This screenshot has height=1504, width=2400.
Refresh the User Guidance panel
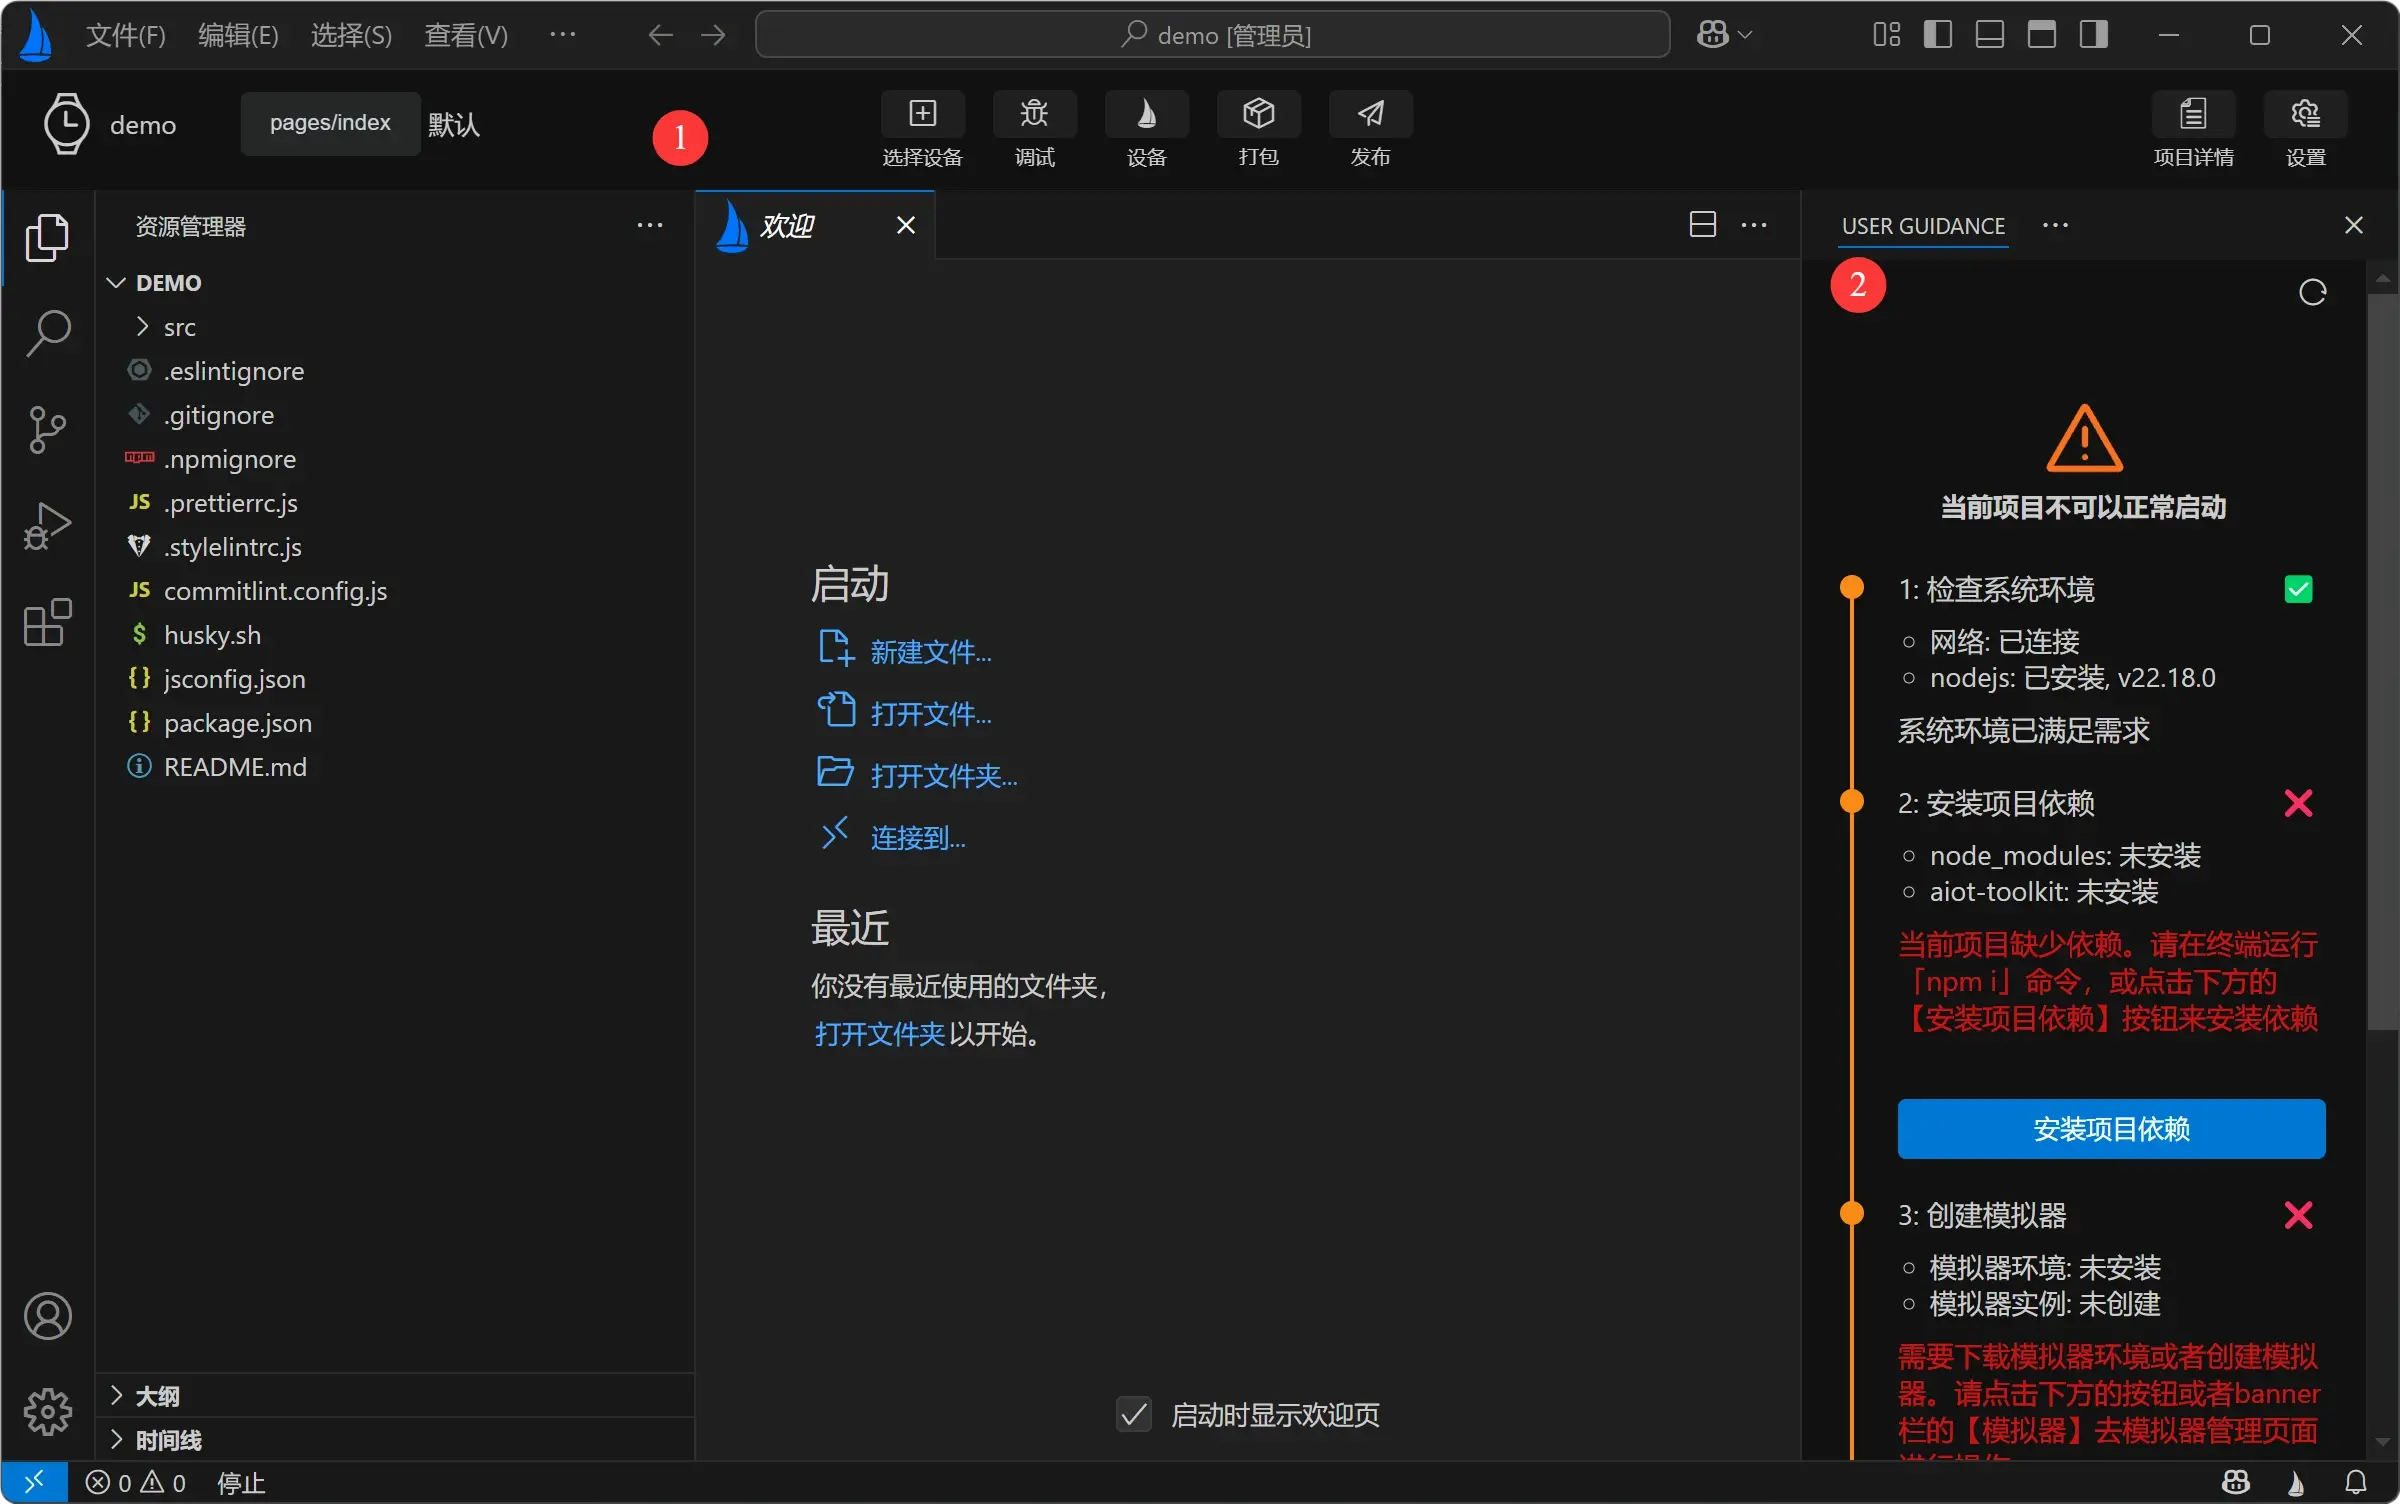click(2312, 292)
